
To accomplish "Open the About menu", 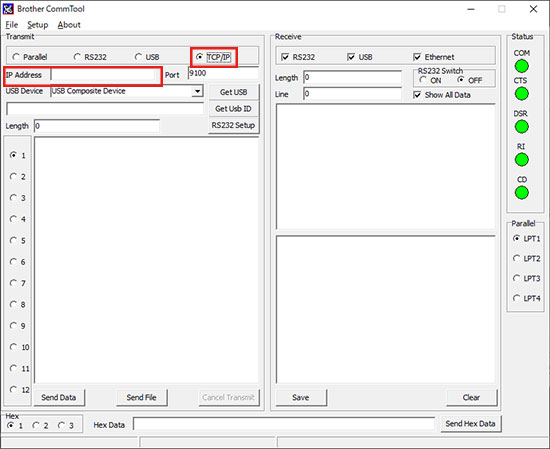I will 69,25.
